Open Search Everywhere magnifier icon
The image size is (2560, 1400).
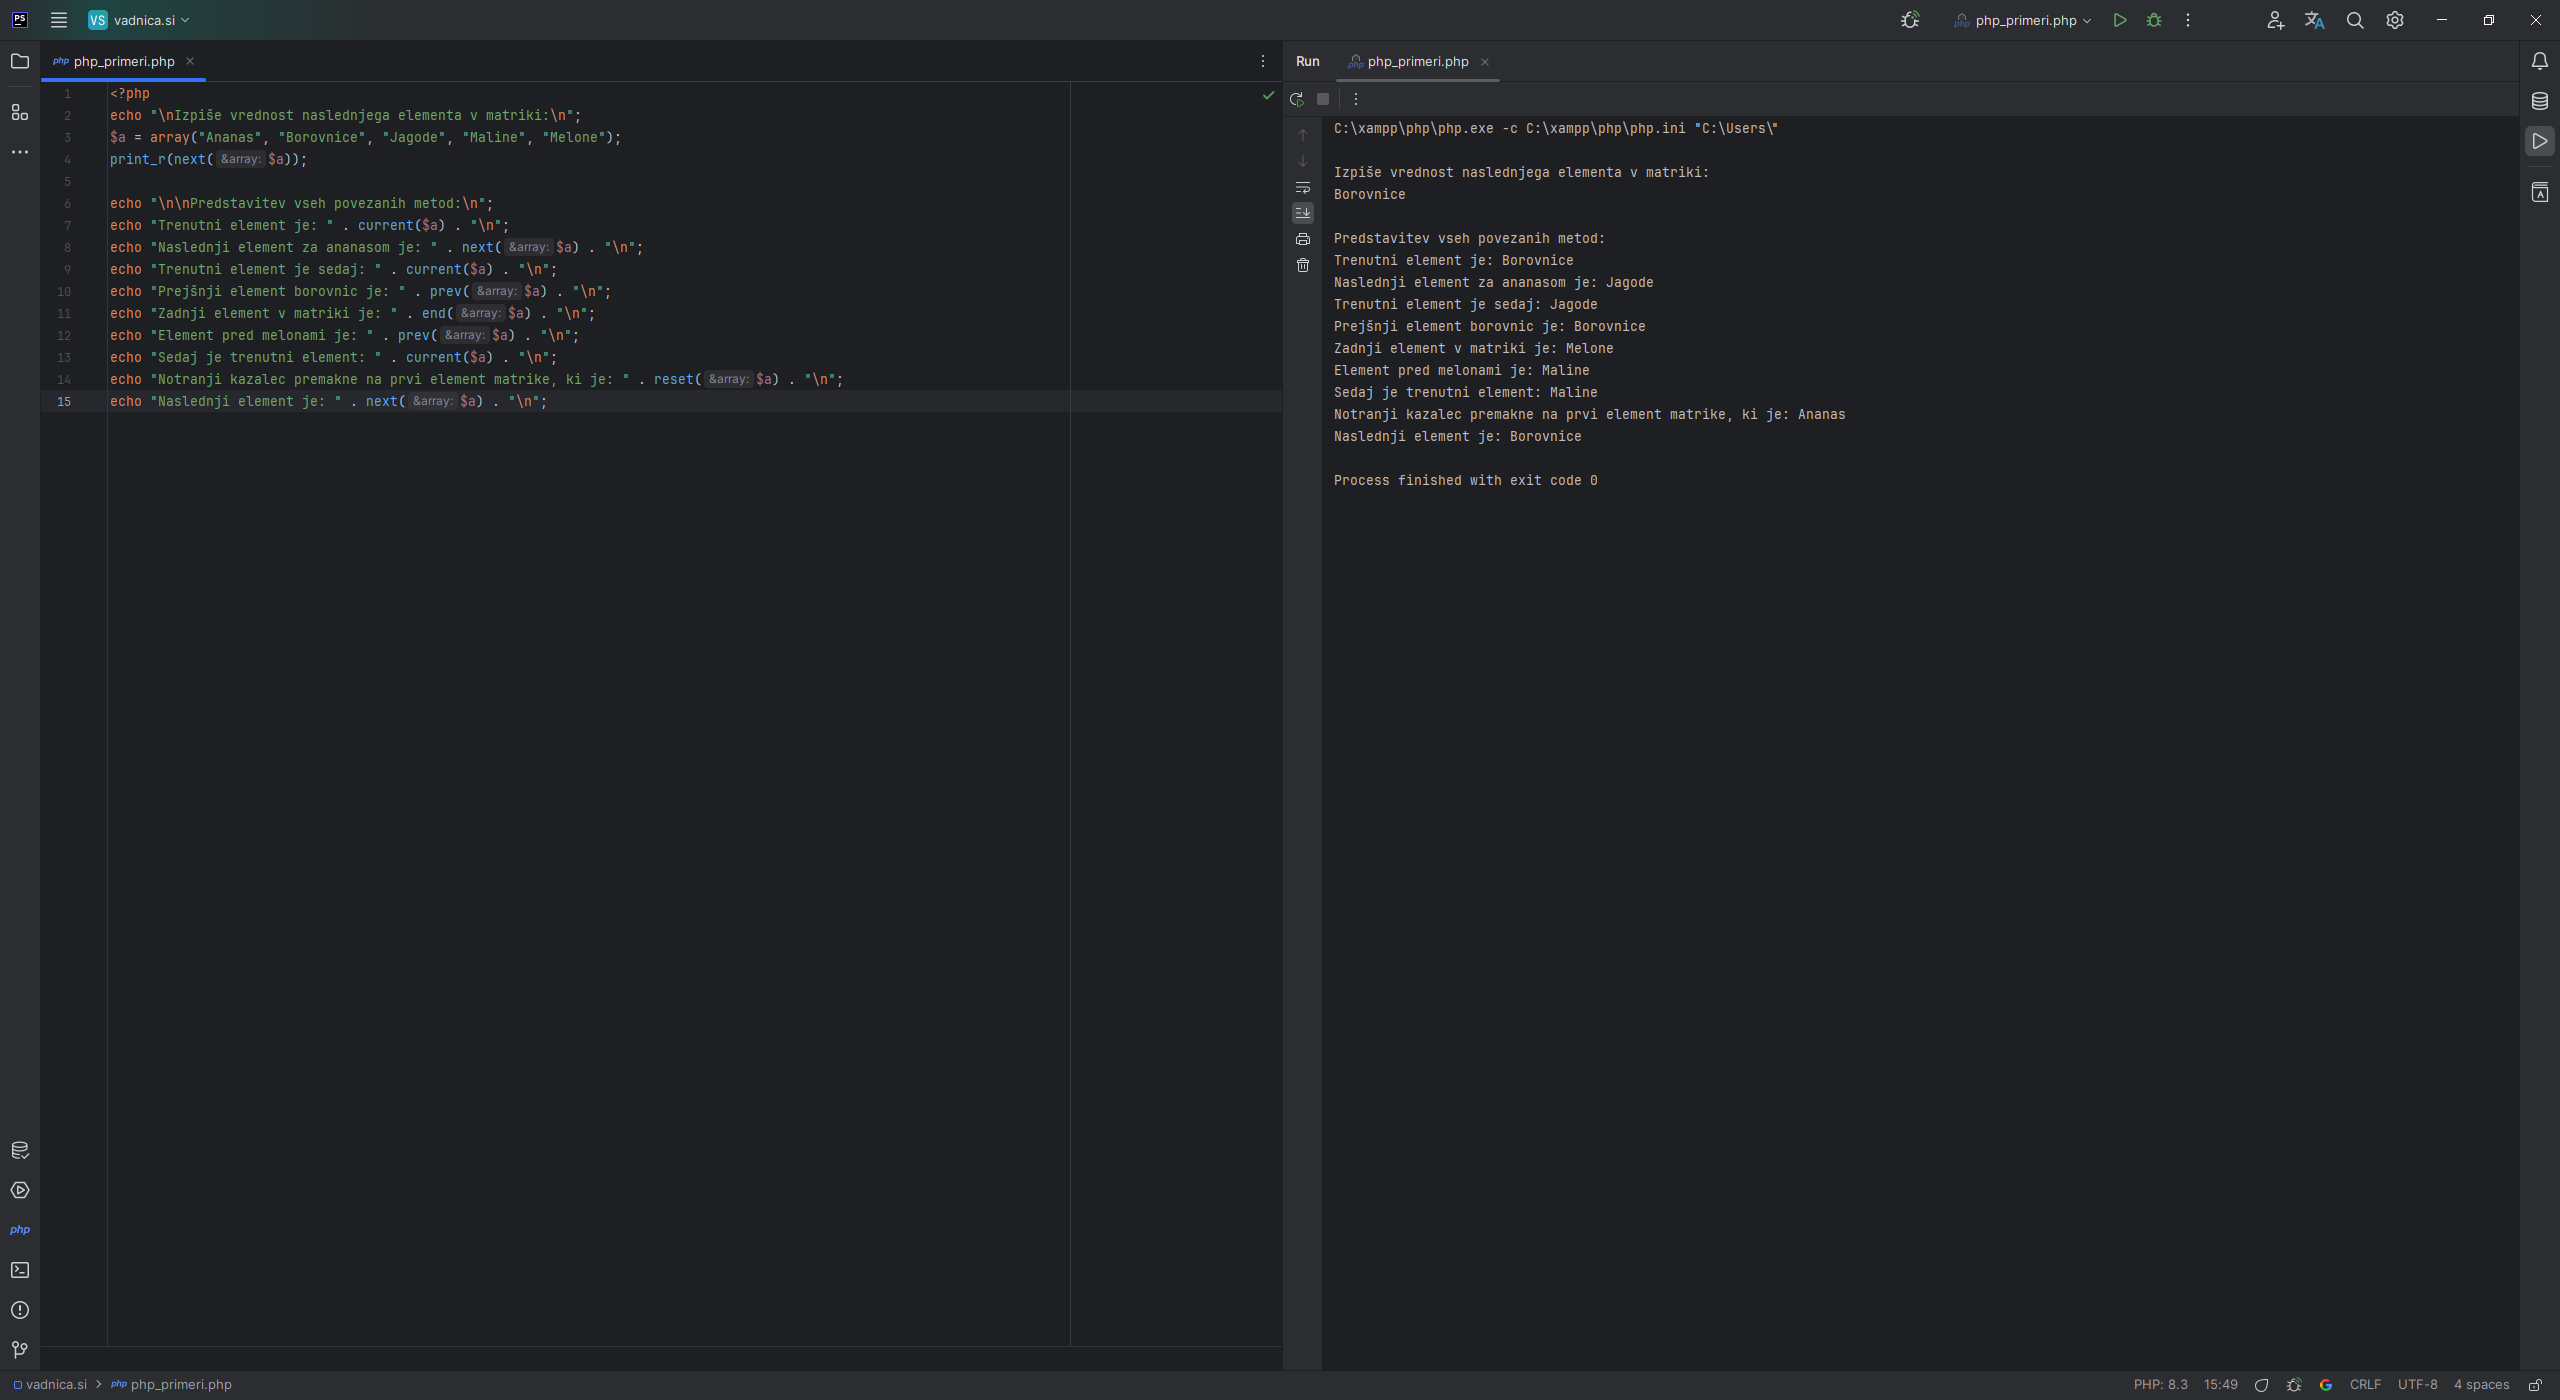[x=2355, y=20]
